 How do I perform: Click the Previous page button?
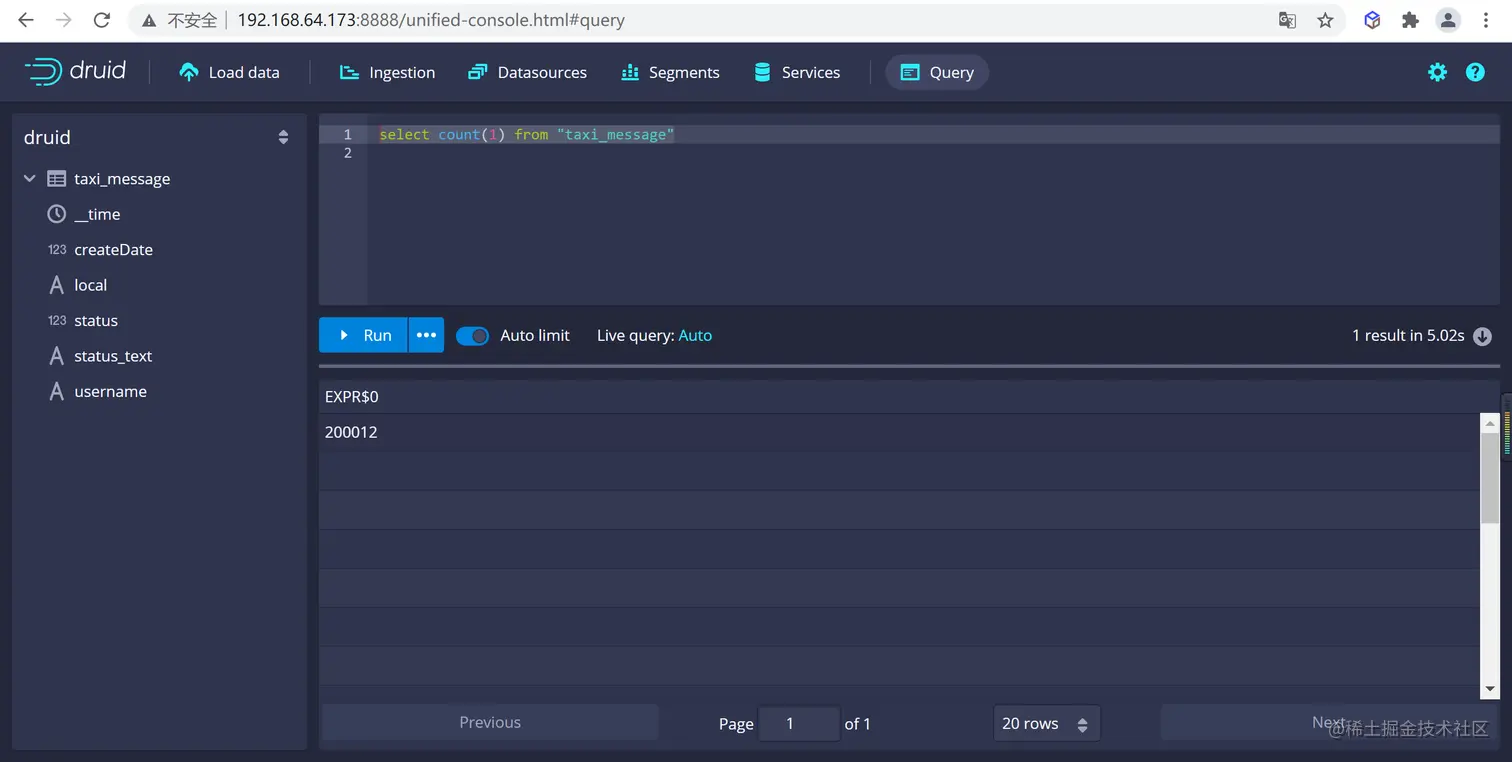click(x=490, y=722)
